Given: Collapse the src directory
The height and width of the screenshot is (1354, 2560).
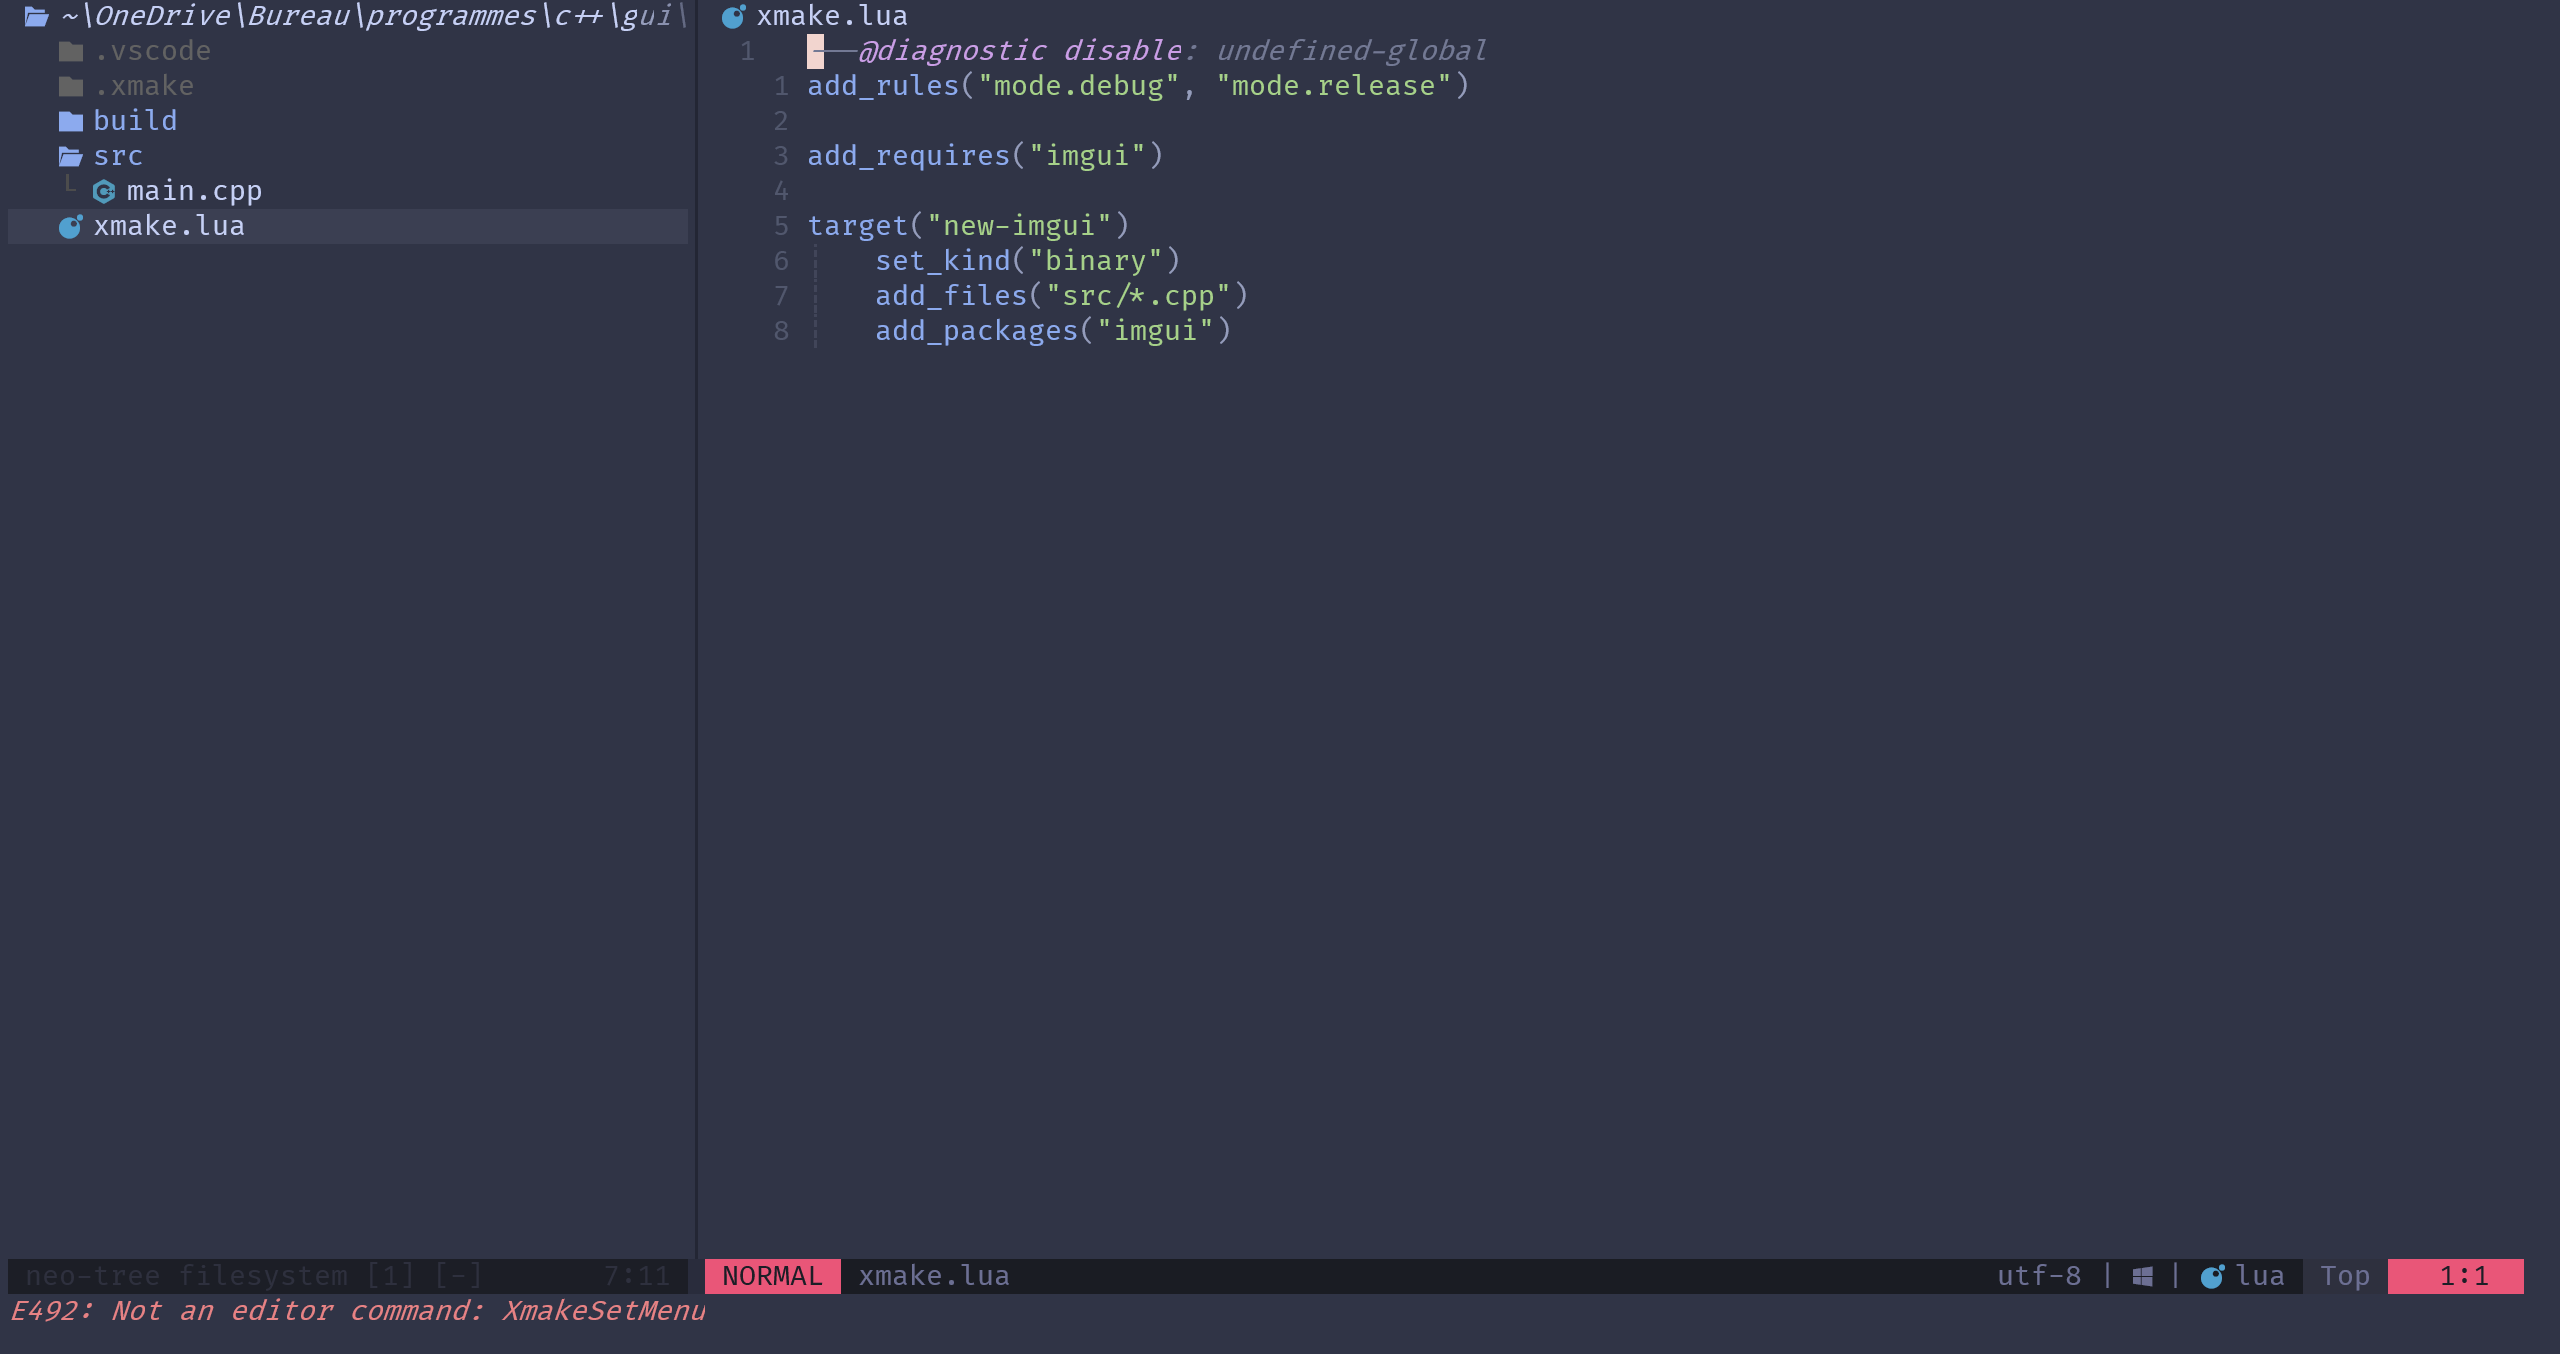Looking at the screenshot, I should (x=117, y=155).
